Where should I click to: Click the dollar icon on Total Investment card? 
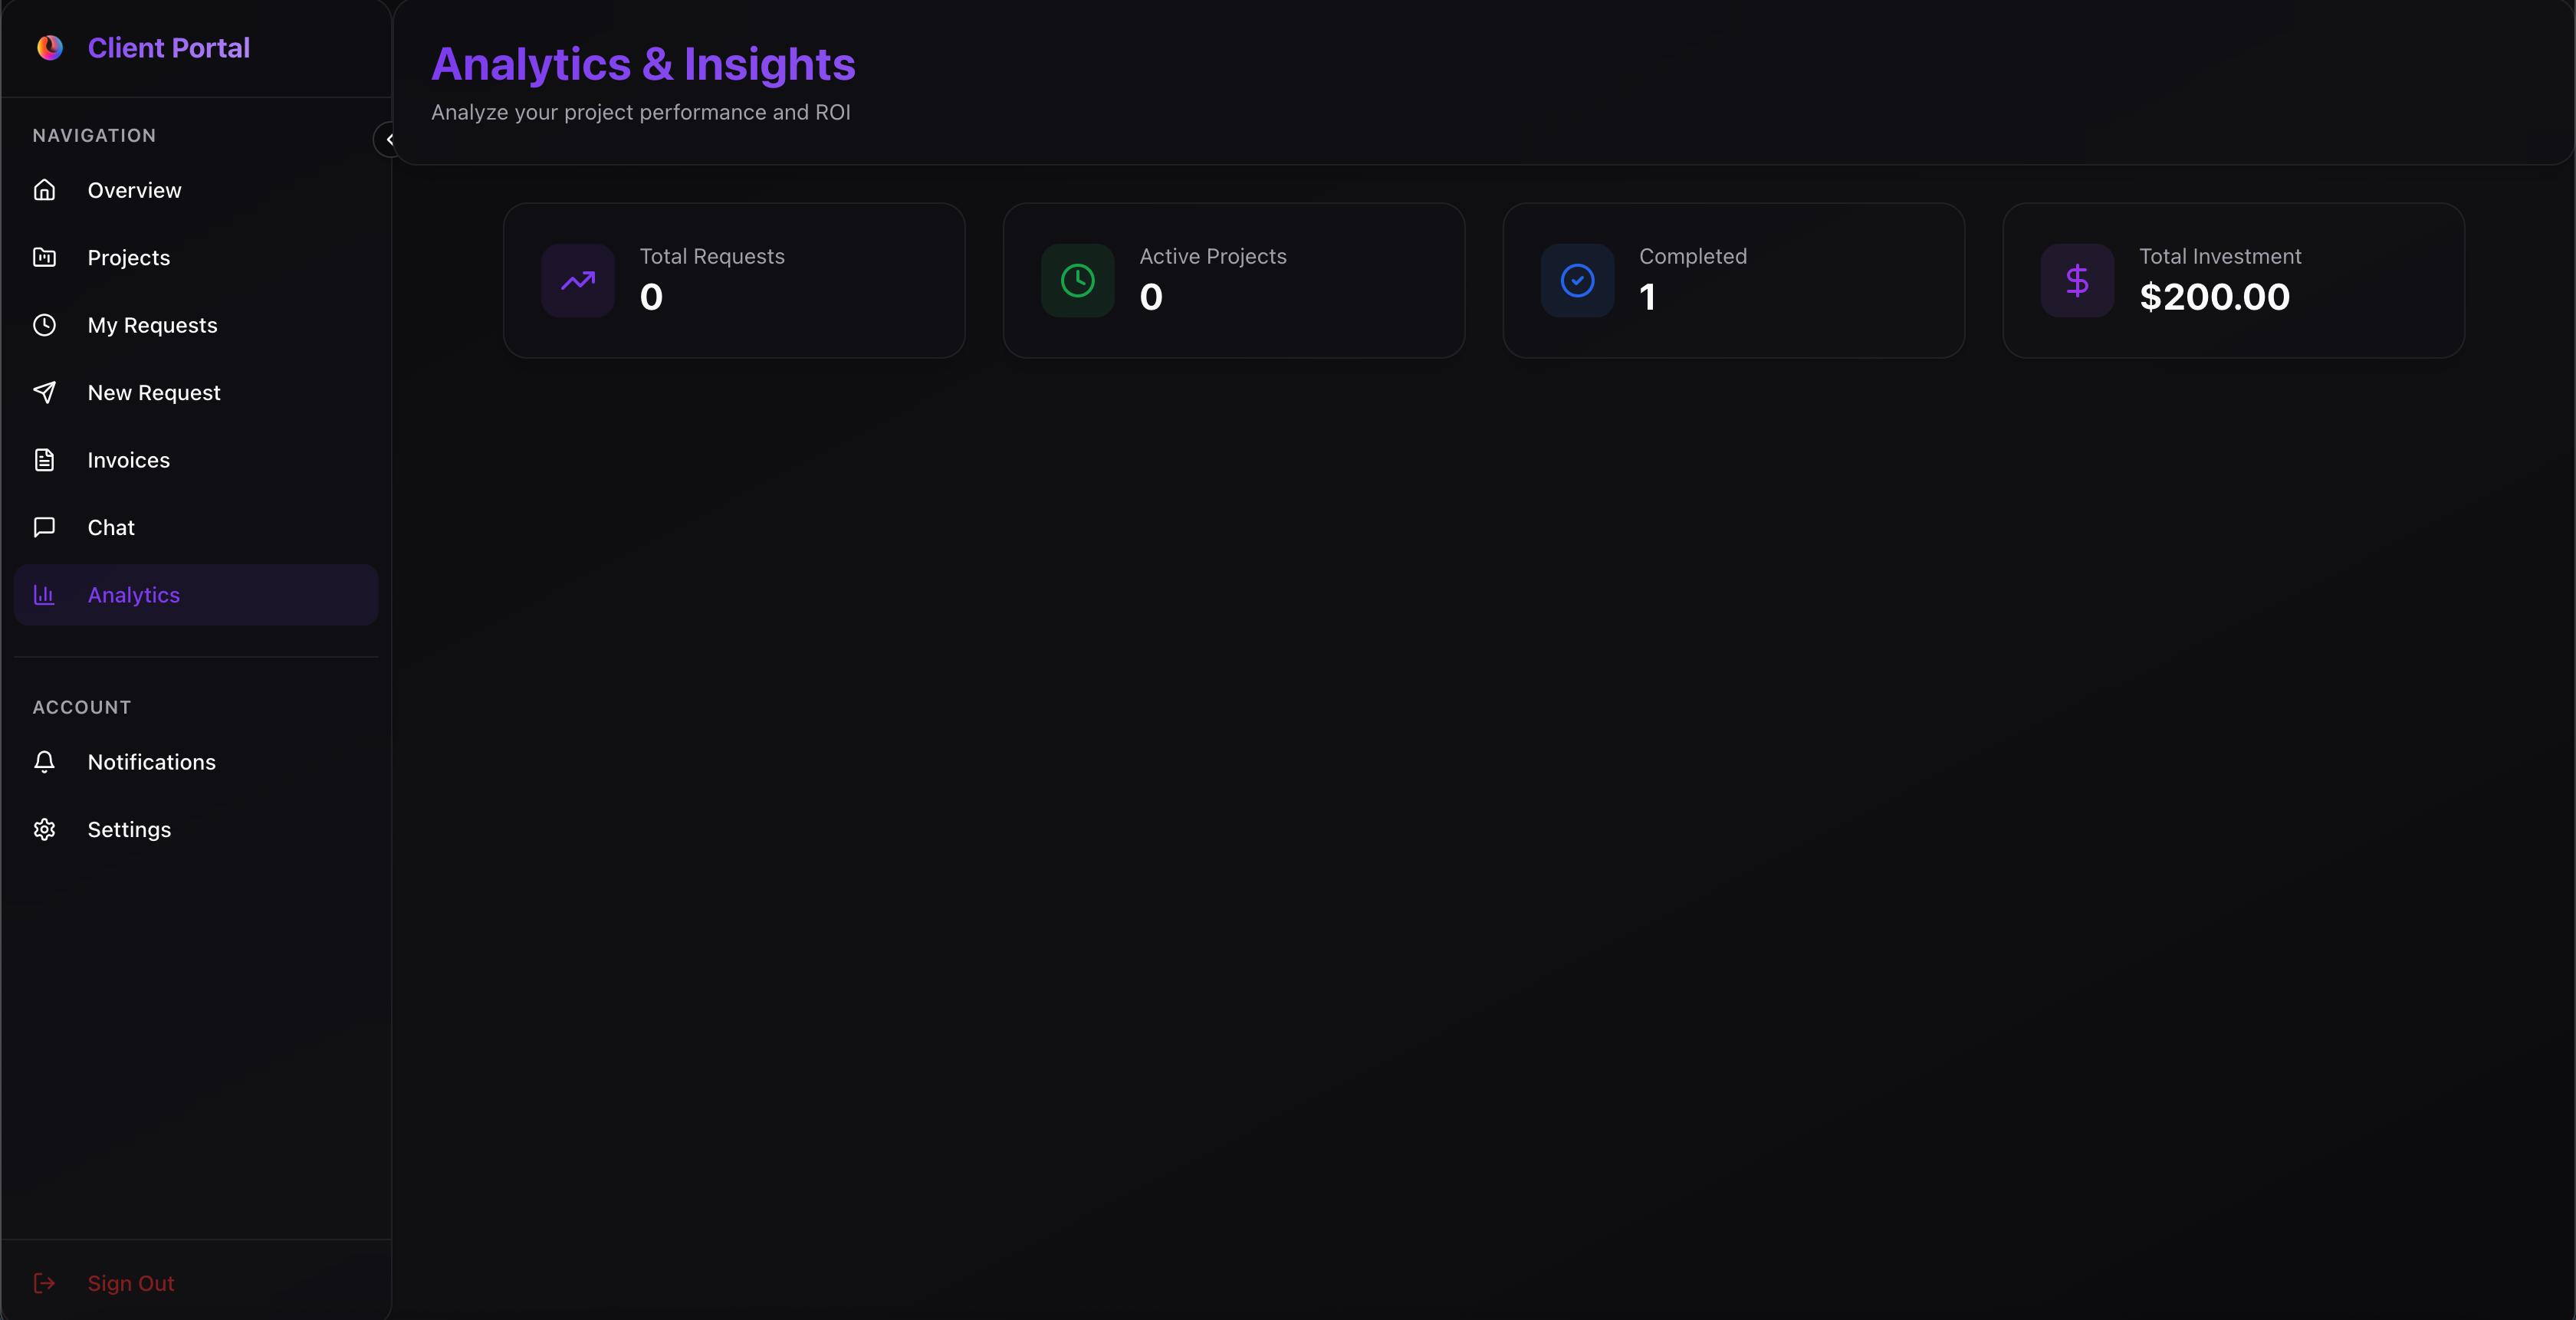tap(2077, 280)
